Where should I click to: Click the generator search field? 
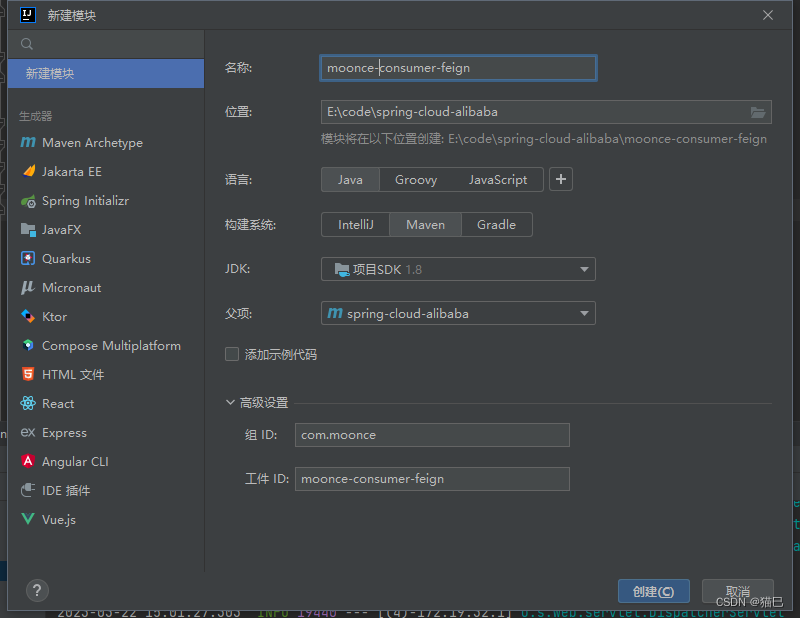click(106, 44)
